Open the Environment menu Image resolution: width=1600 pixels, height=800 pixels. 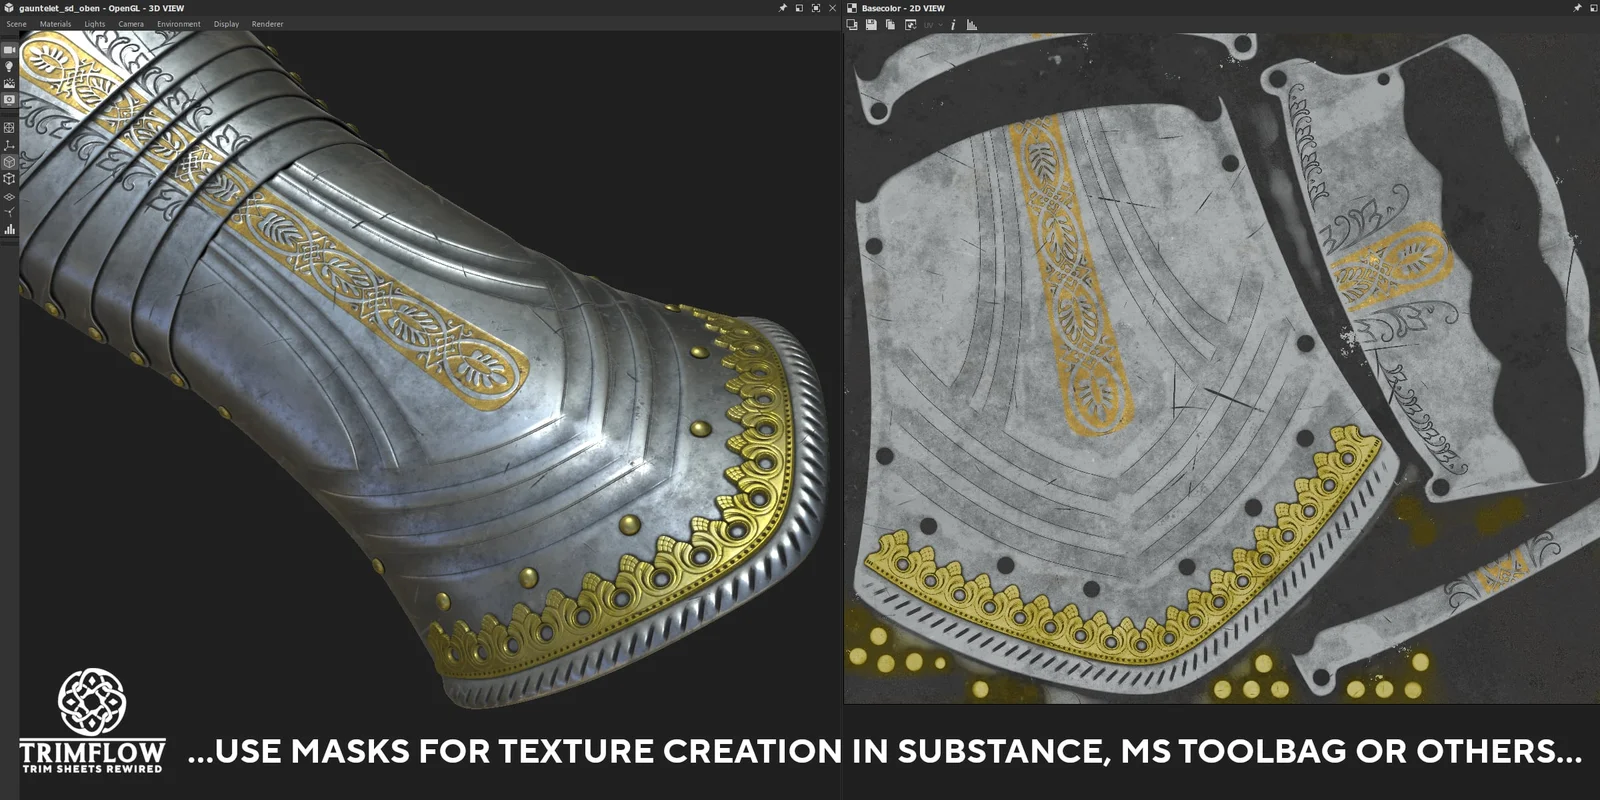pyautogui.click(x=178, y=24)
